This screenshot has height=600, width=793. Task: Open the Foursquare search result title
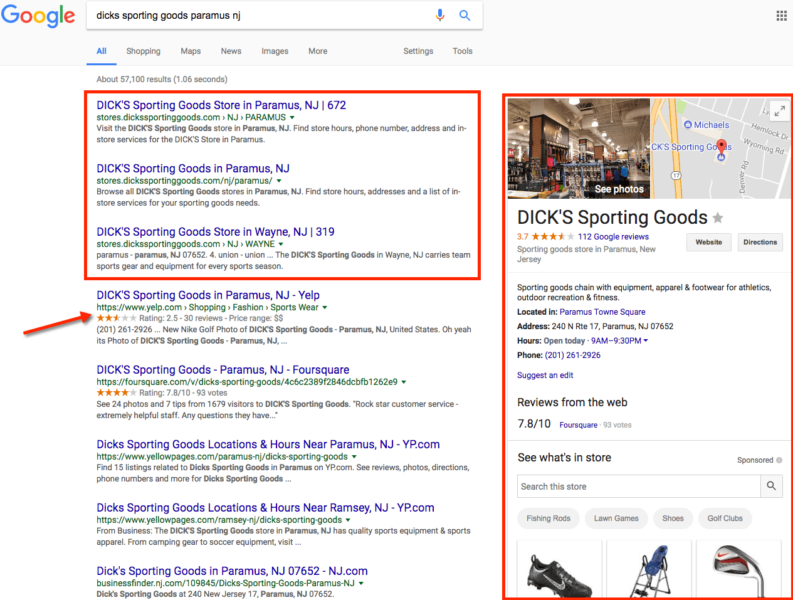[x=223, y=370]
